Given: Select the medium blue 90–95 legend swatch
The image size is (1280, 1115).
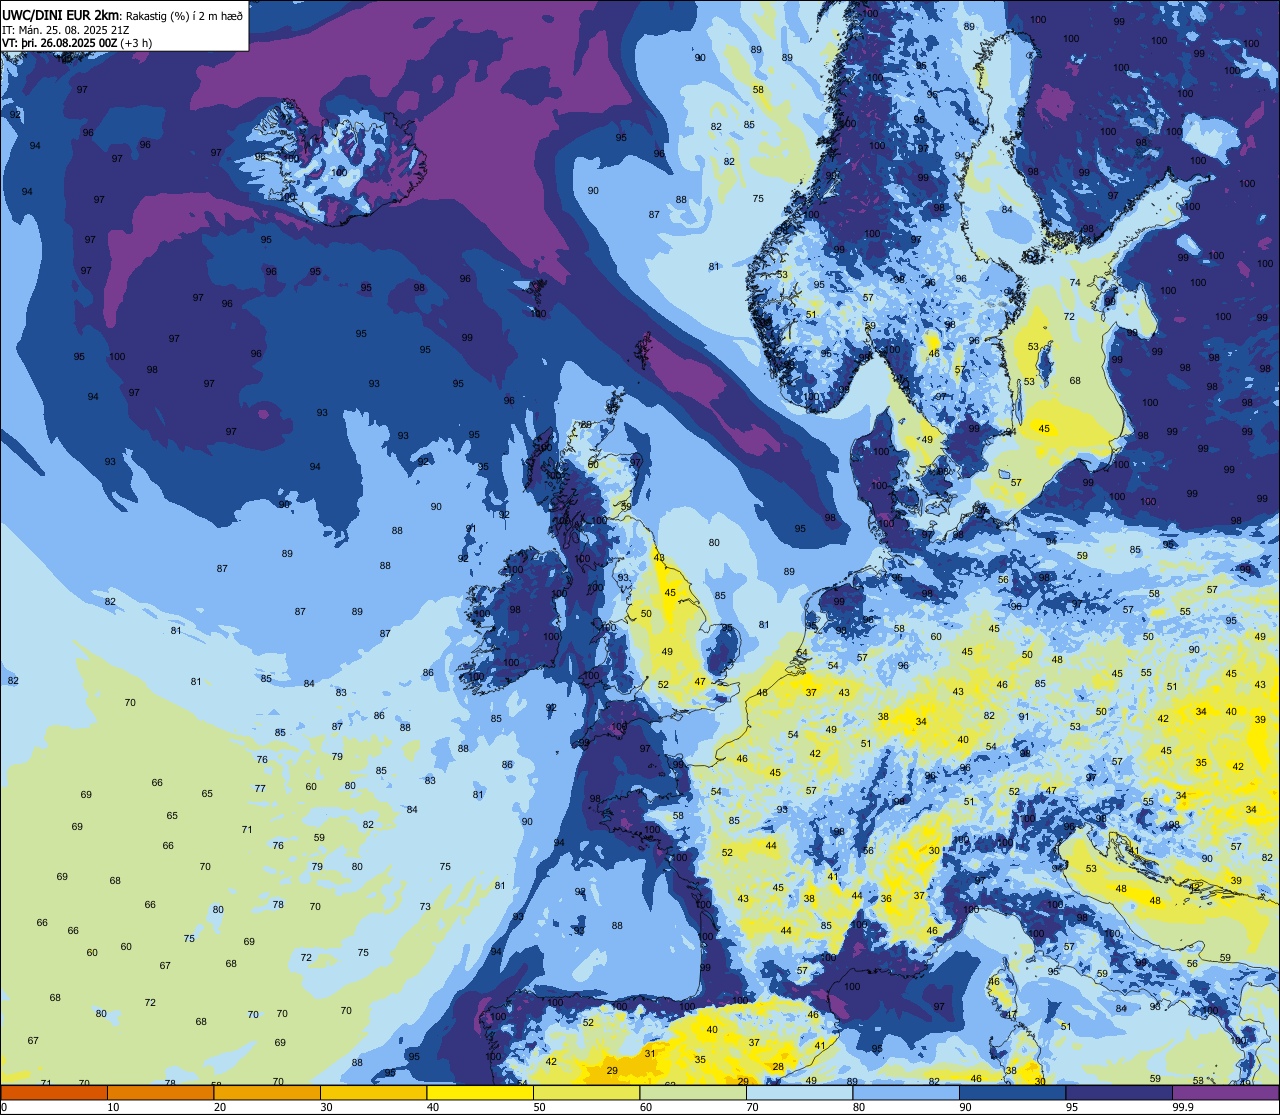Looking at the screenshot, I should tap(1012, 1092).
